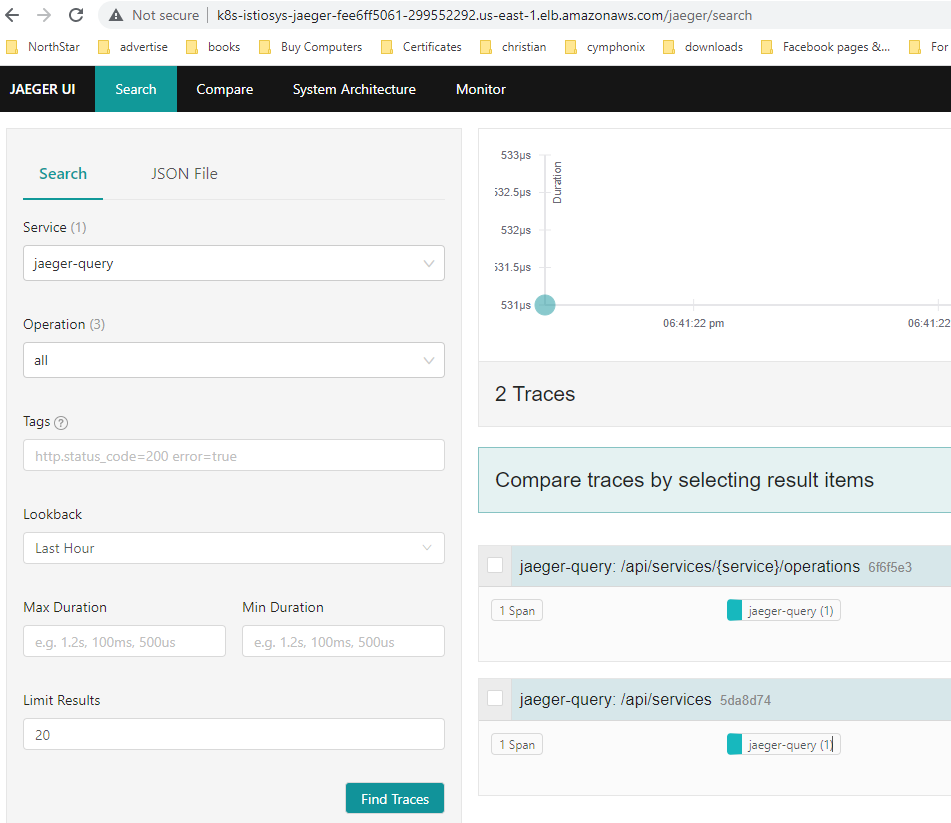Click the Find Traces button
This screenshot has height=823, width=951.
(x=395, y=799)
